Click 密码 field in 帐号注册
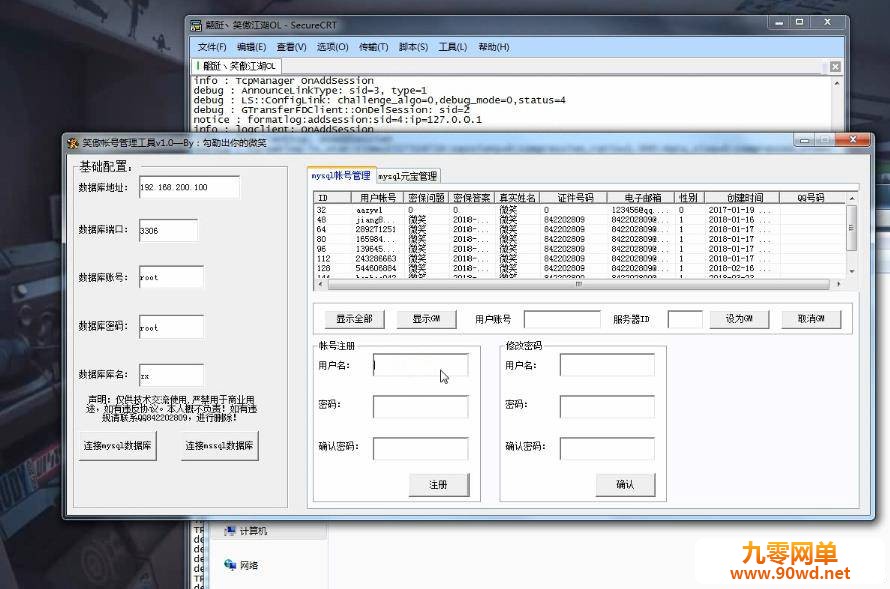890x589 pixels. (421, 407)
